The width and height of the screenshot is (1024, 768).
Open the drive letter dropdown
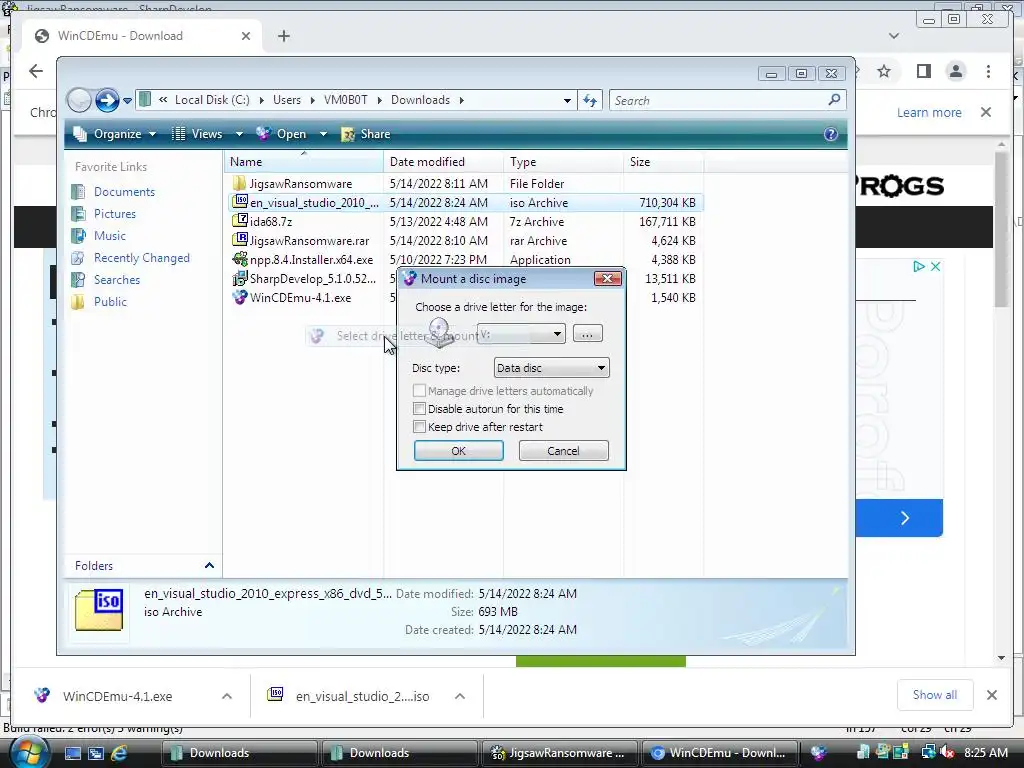tap(557, 334)
